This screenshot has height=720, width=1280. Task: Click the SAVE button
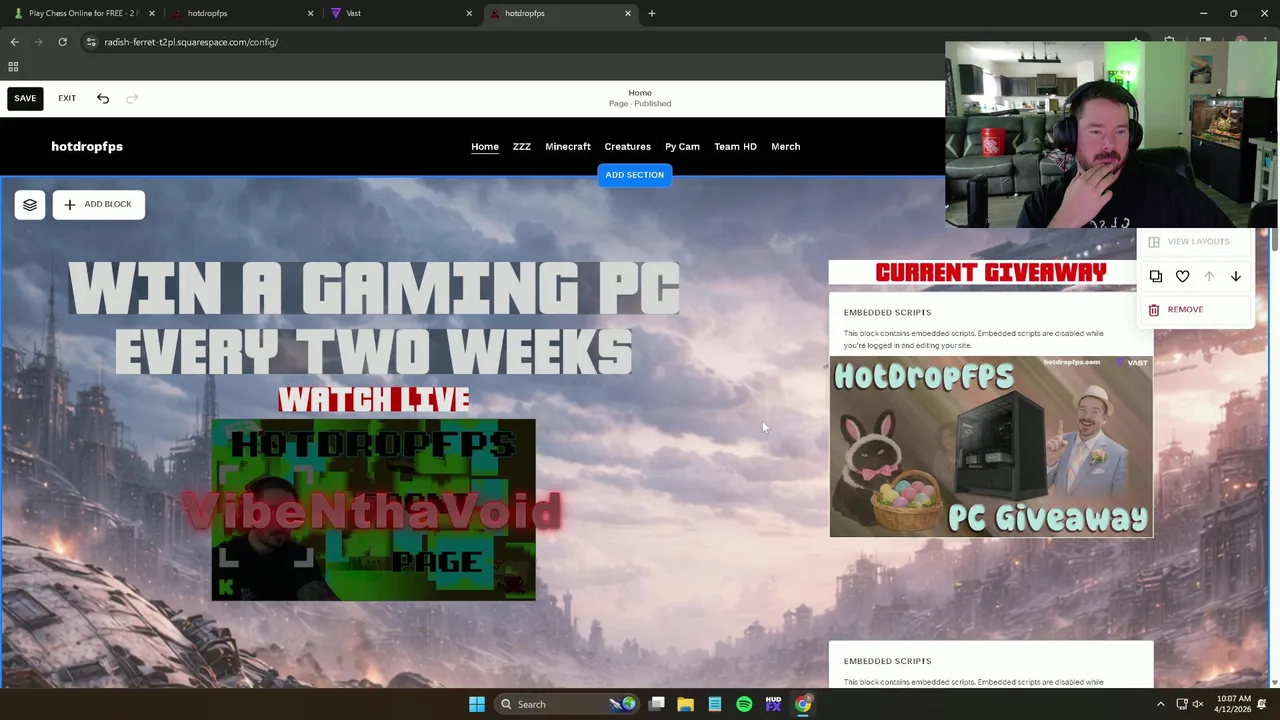25,98
